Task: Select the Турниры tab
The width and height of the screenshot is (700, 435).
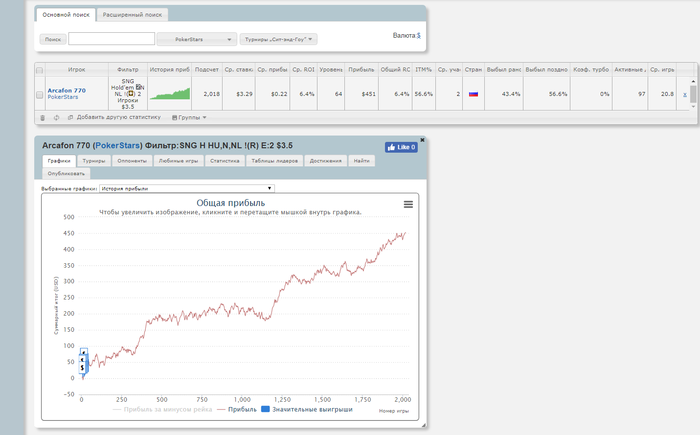Action: tap(94, 161)
